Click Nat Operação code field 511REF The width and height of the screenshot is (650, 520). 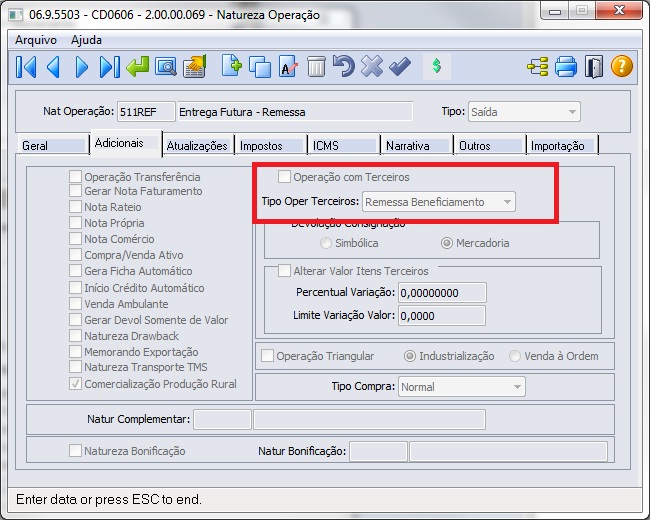coord(146,112)
